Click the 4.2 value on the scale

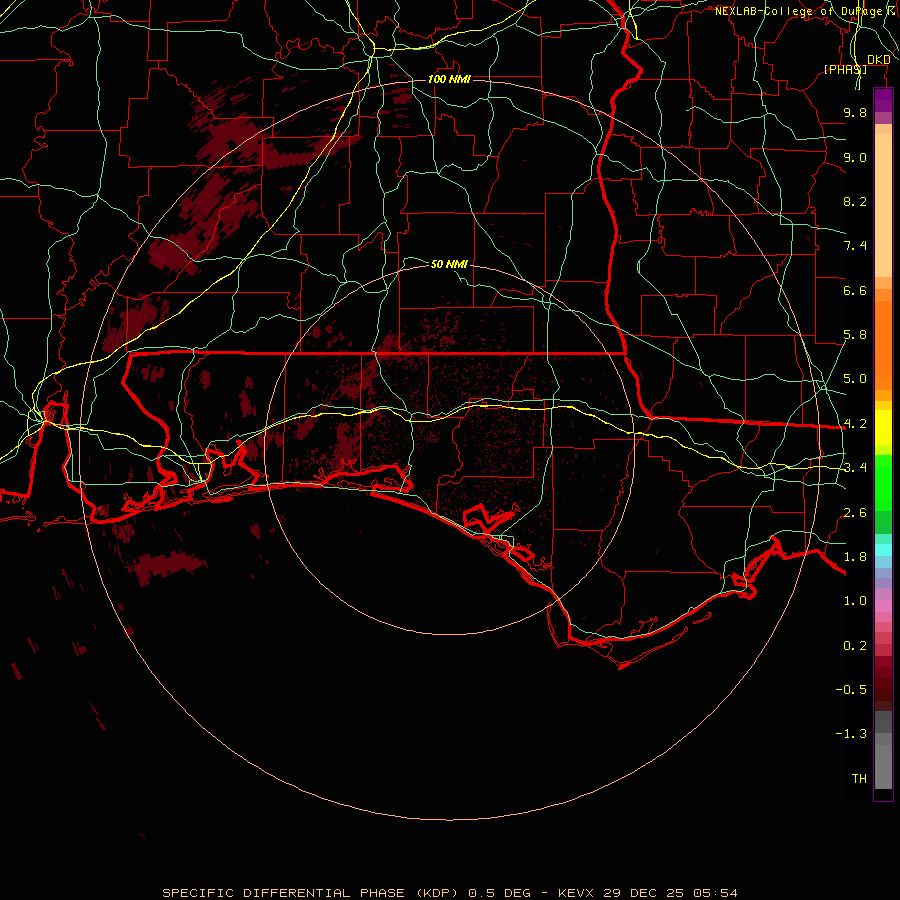(x=855, y=424)
